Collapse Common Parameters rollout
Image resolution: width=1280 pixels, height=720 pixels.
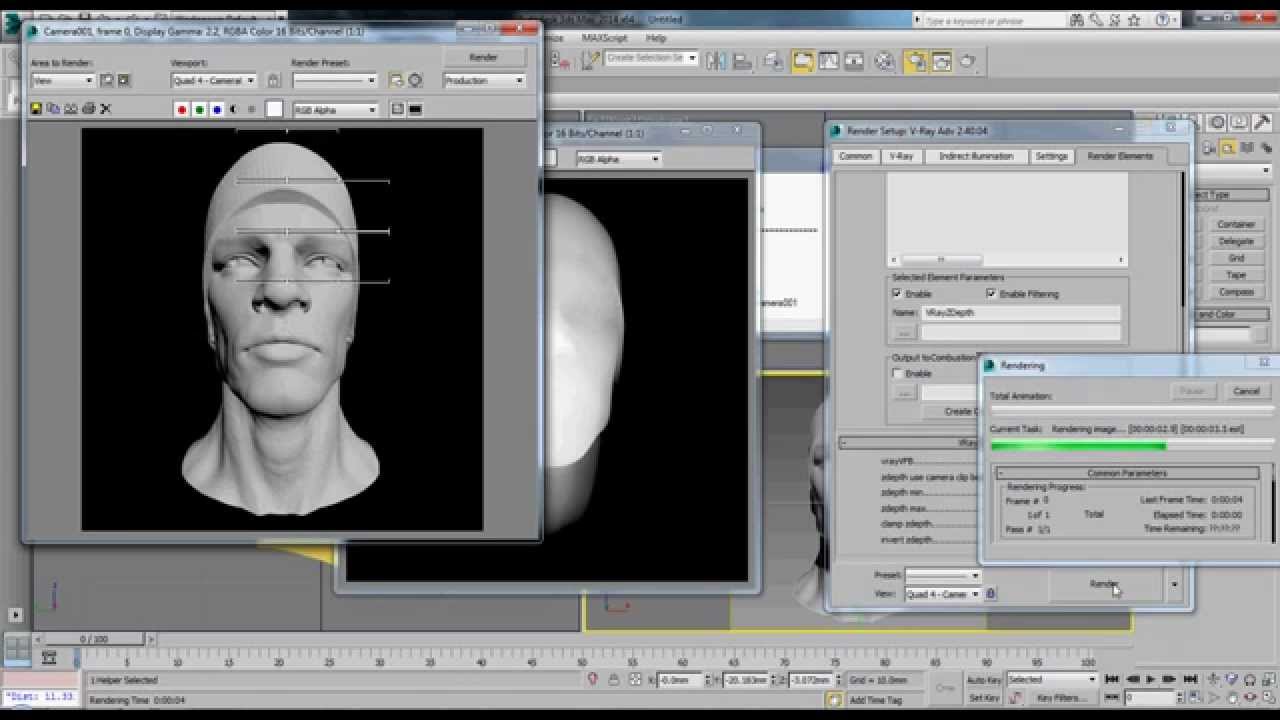(1127, 473)
